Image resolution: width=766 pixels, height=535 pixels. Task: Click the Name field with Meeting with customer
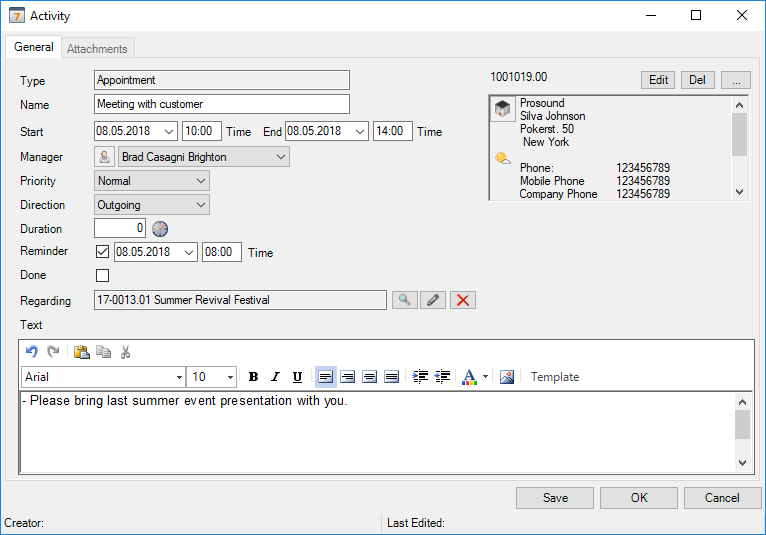point(221,104)
